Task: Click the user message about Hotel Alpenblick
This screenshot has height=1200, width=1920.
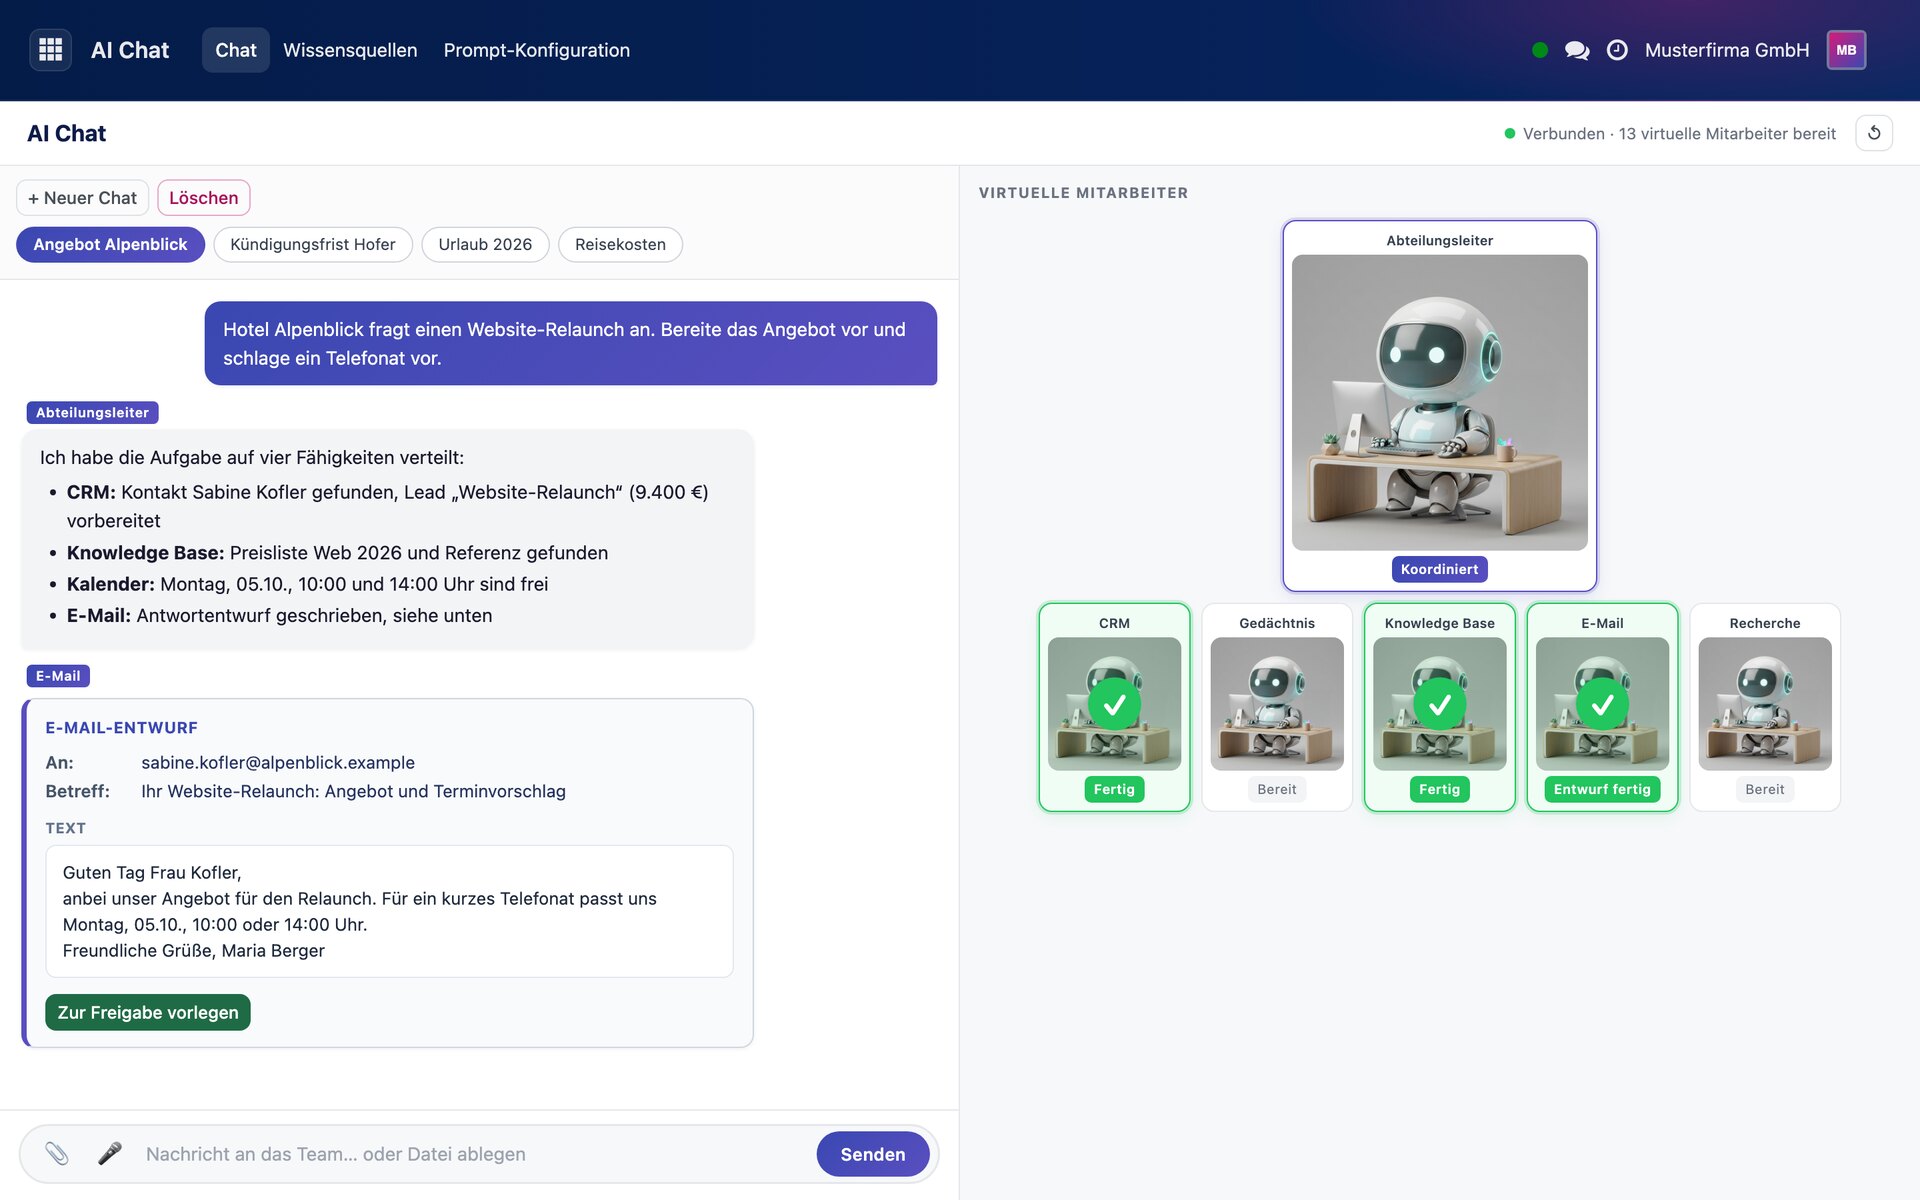Action: (x=571, y=343)
